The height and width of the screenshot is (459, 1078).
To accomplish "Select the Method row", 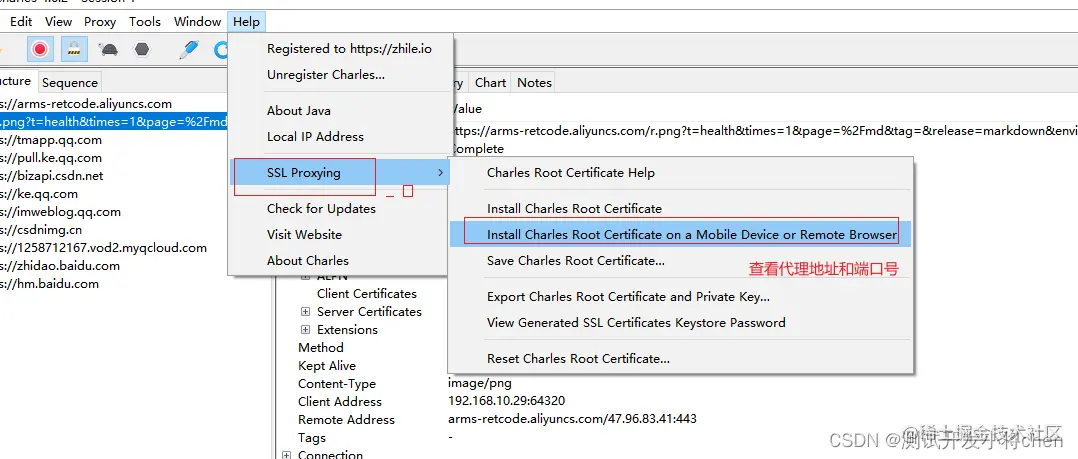I will click(320, 348).
